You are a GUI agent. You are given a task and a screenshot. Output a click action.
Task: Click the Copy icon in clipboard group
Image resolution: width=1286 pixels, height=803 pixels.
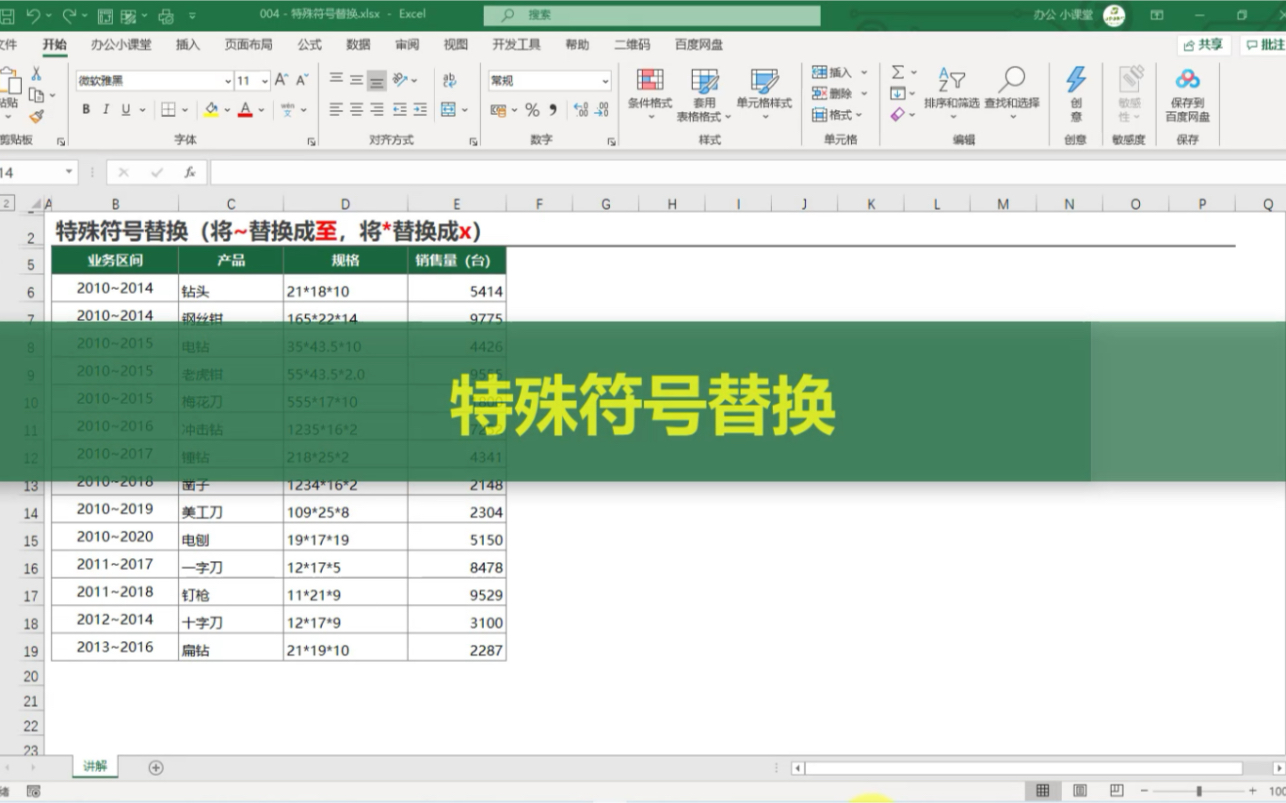(36, 95)
